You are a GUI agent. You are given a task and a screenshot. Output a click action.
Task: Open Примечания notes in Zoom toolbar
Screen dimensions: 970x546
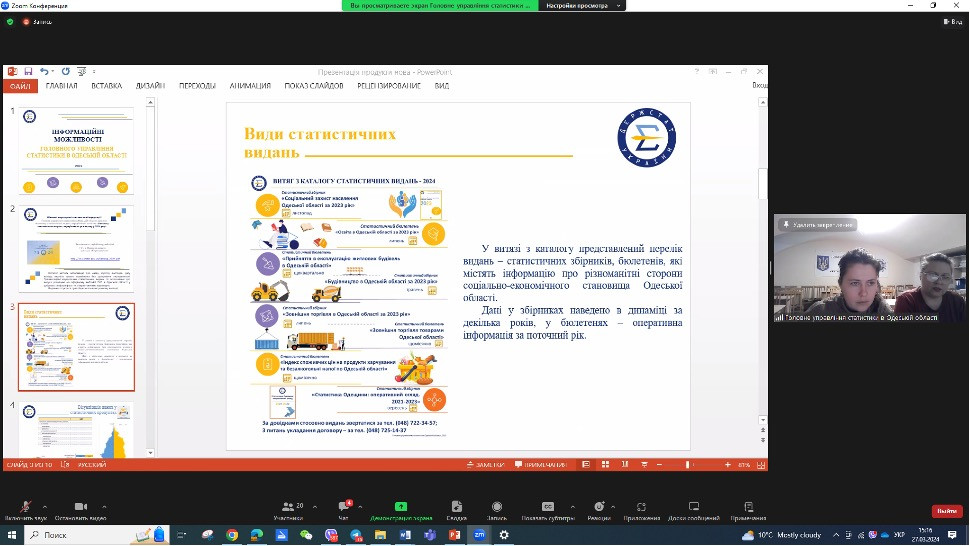748,510
